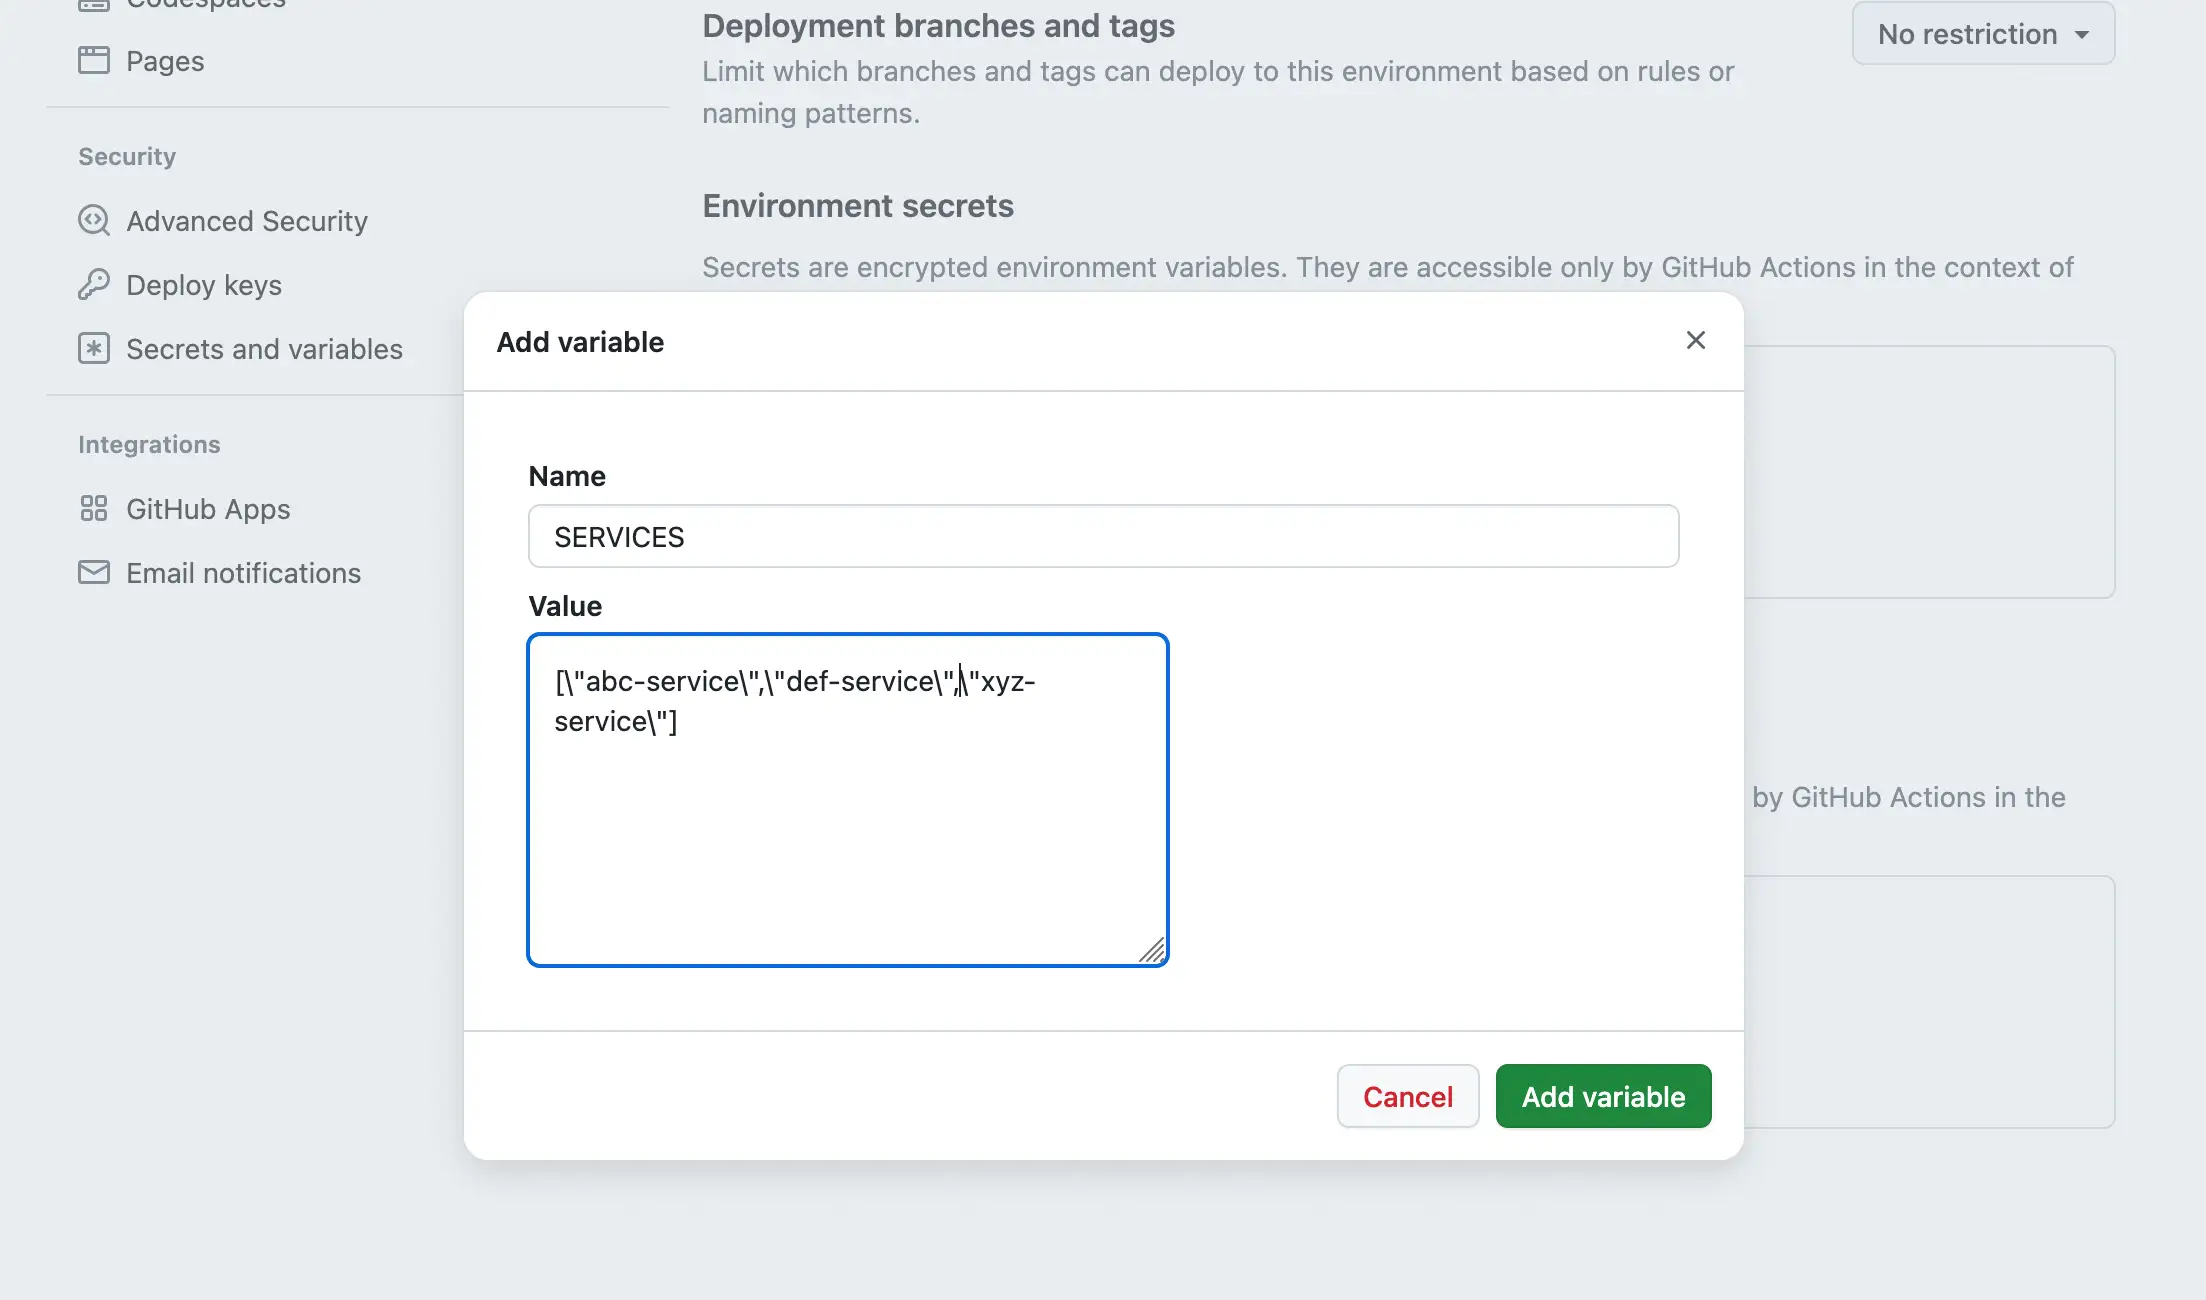Viewport: 2206px width, 1300px height.
Task: Select Deploy keys in sidebar
Action: (203, 284)
